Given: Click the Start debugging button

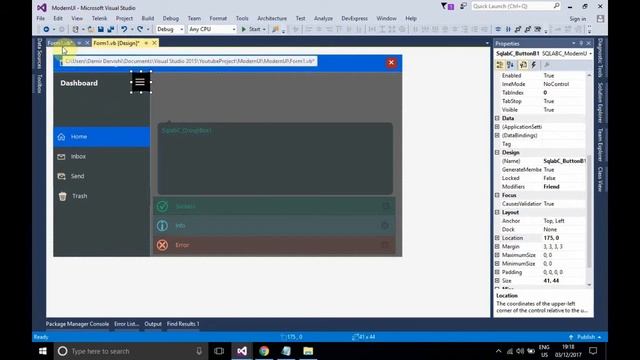Looking at the screenshot, I should (251, 29).
